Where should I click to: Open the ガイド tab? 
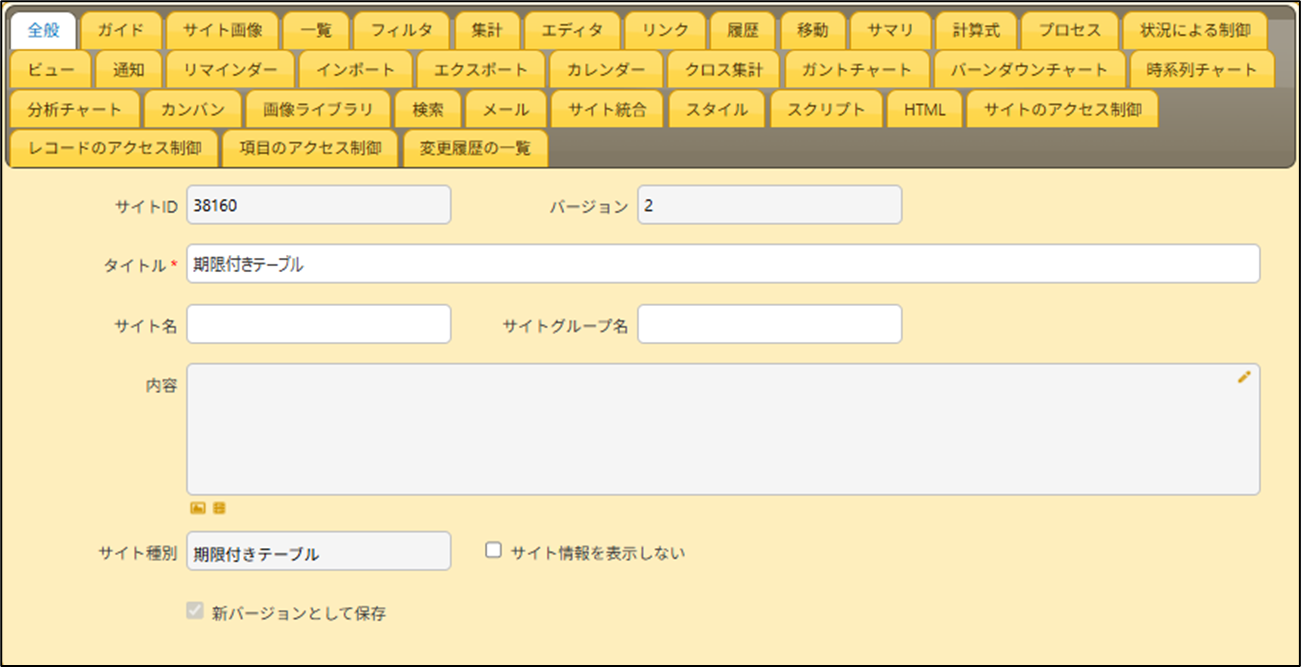(x=121, y=30)
